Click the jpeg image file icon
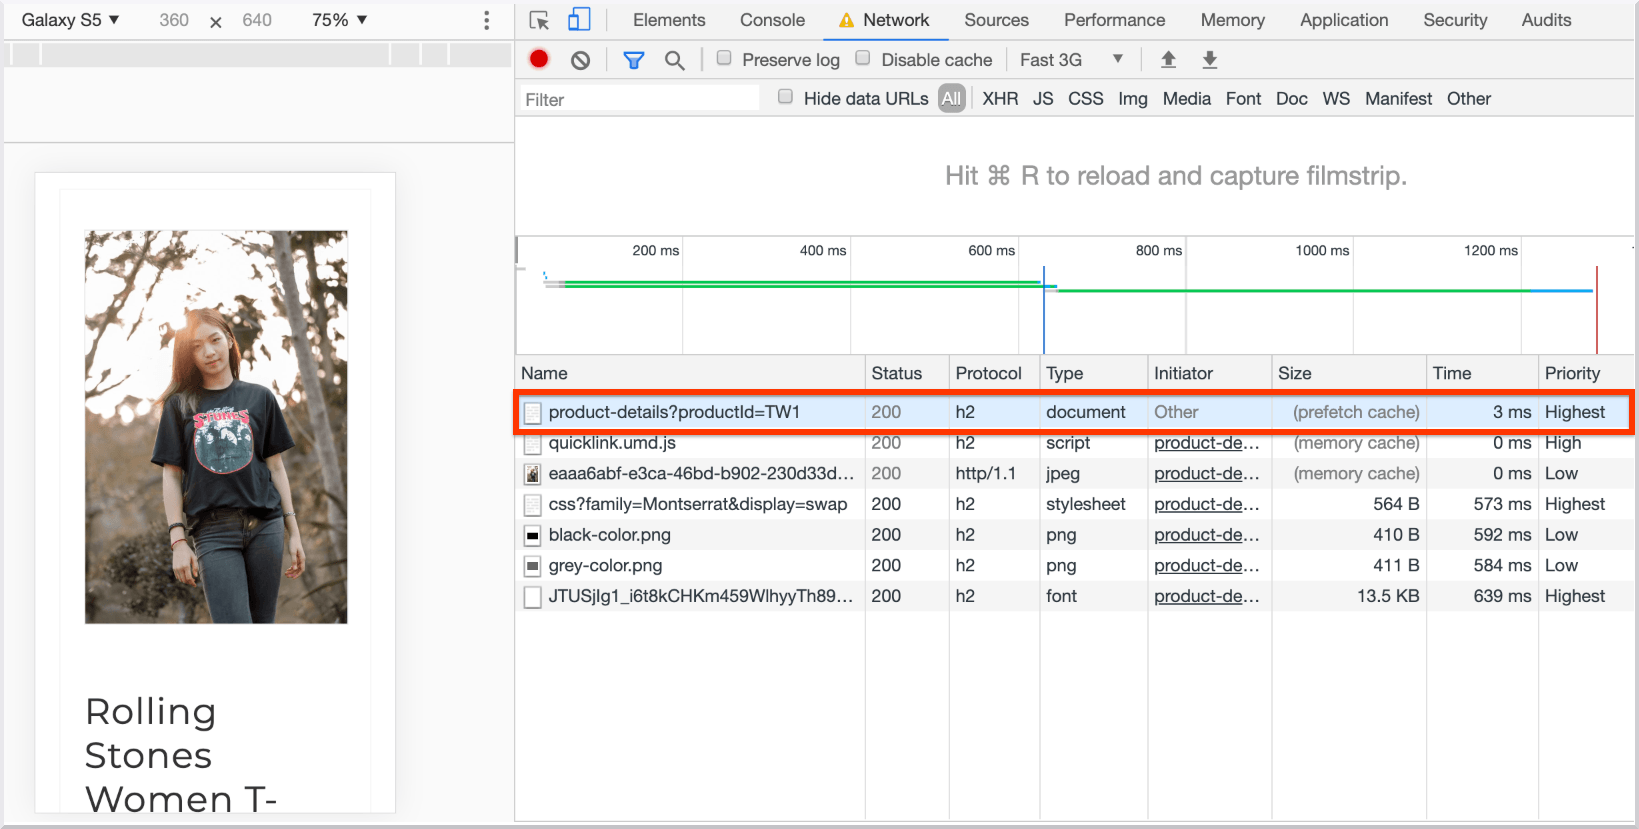The width and height of the screenshot is (1639, 829). click(533, 474)
